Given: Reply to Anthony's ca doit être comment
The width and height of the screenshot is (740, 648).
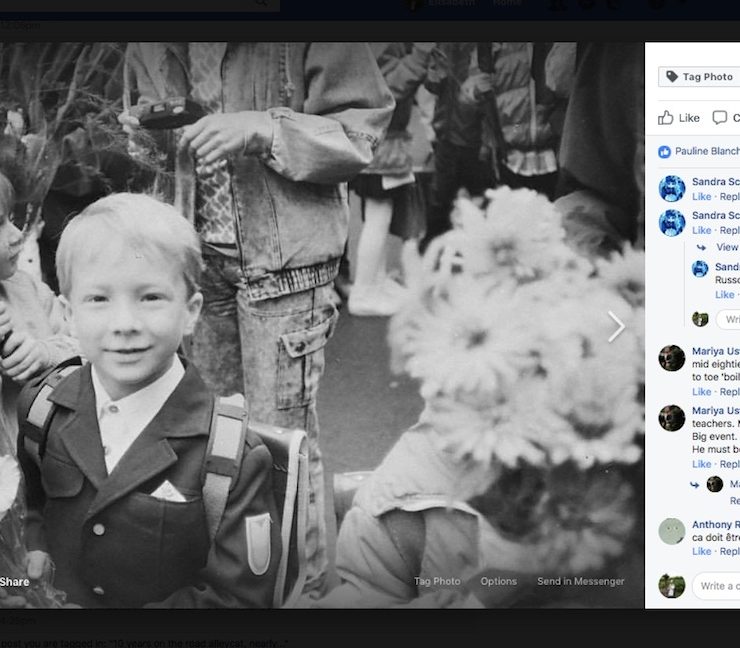Looking at the screenshot, I should point(730,551).
